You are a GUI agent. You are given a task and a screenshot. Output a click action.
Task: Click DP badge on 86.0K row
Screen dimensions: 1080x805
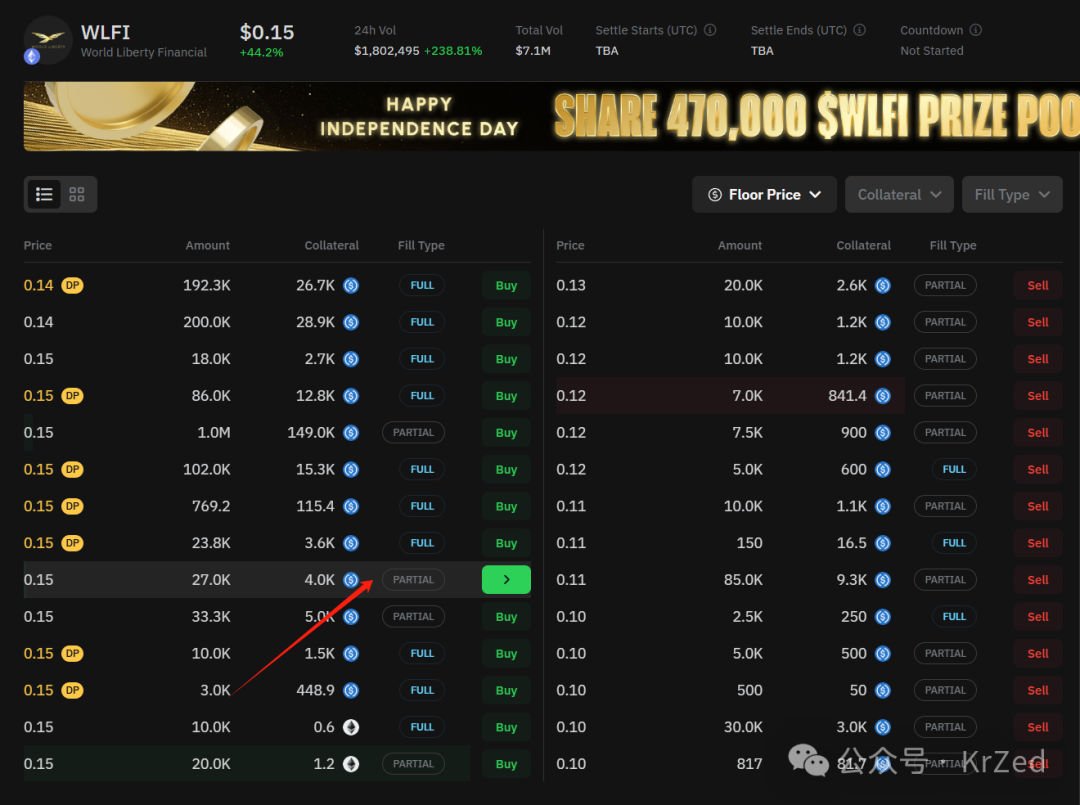72,396
